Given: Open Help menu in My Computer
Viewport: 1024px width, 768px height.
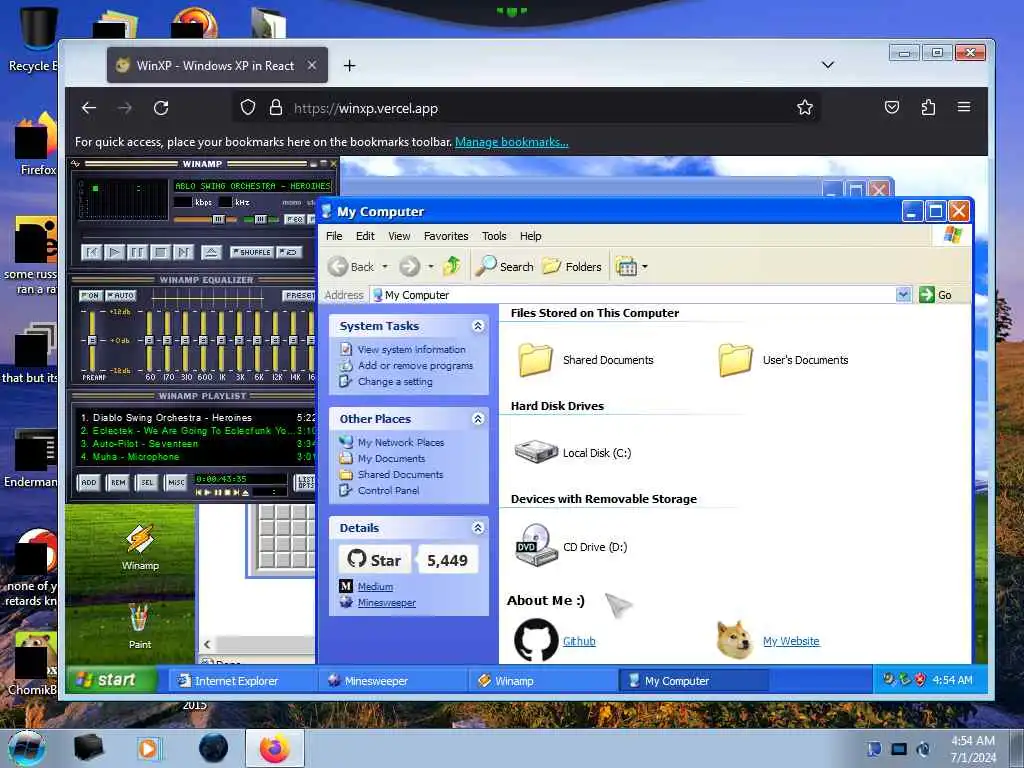Looking at the screenshot, I should pos(530,236).
